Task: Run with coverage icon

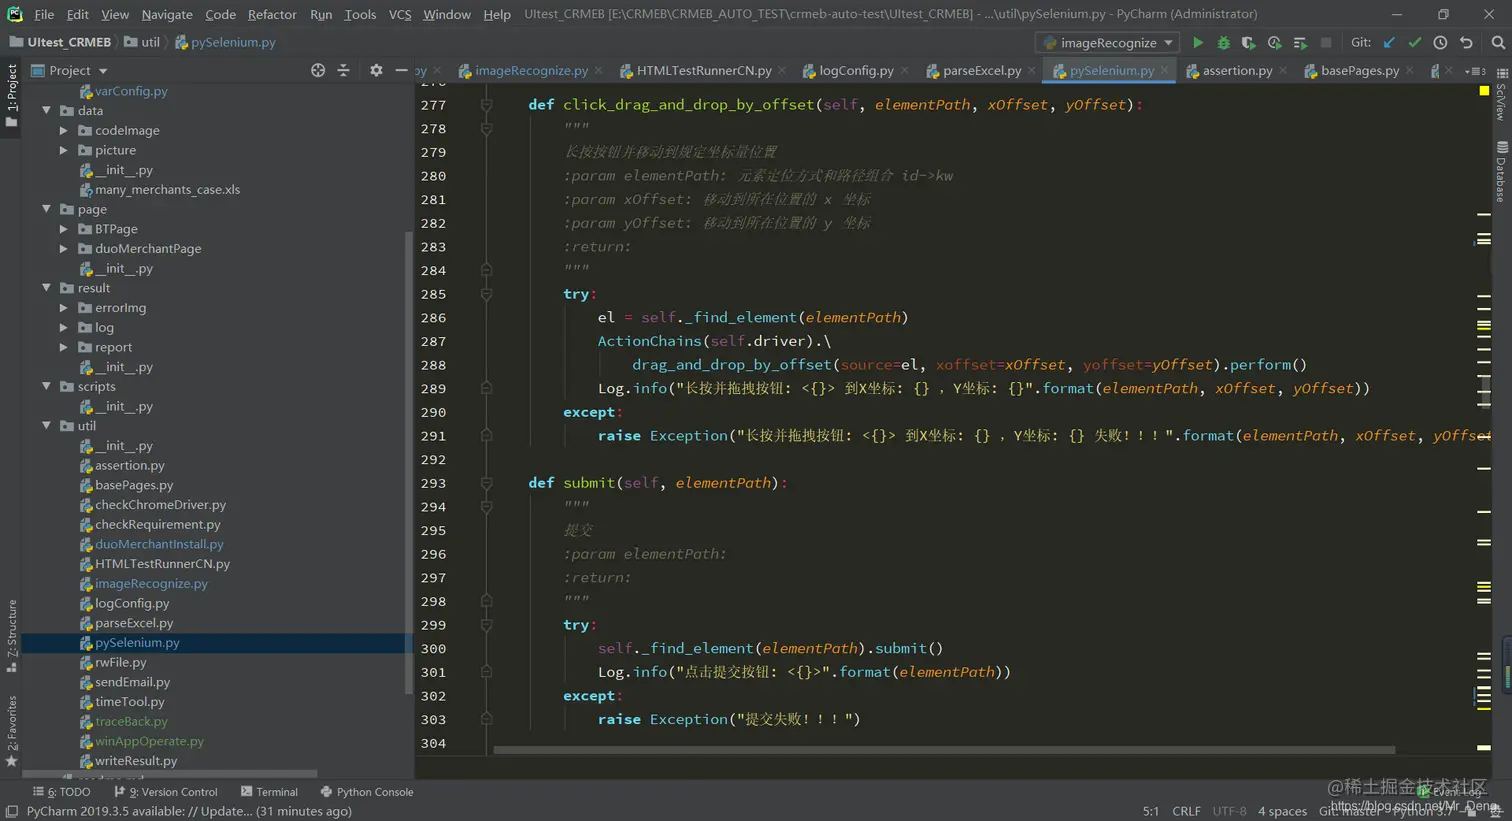Action: click(1248, 43)
